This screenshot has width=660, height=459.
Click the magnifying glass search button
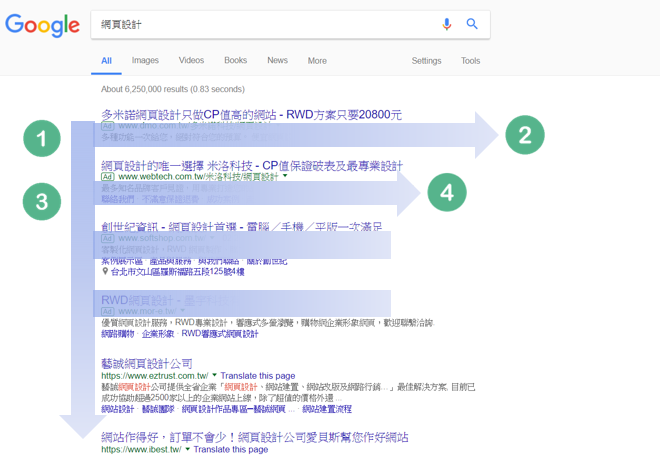(x=472, y=24)
